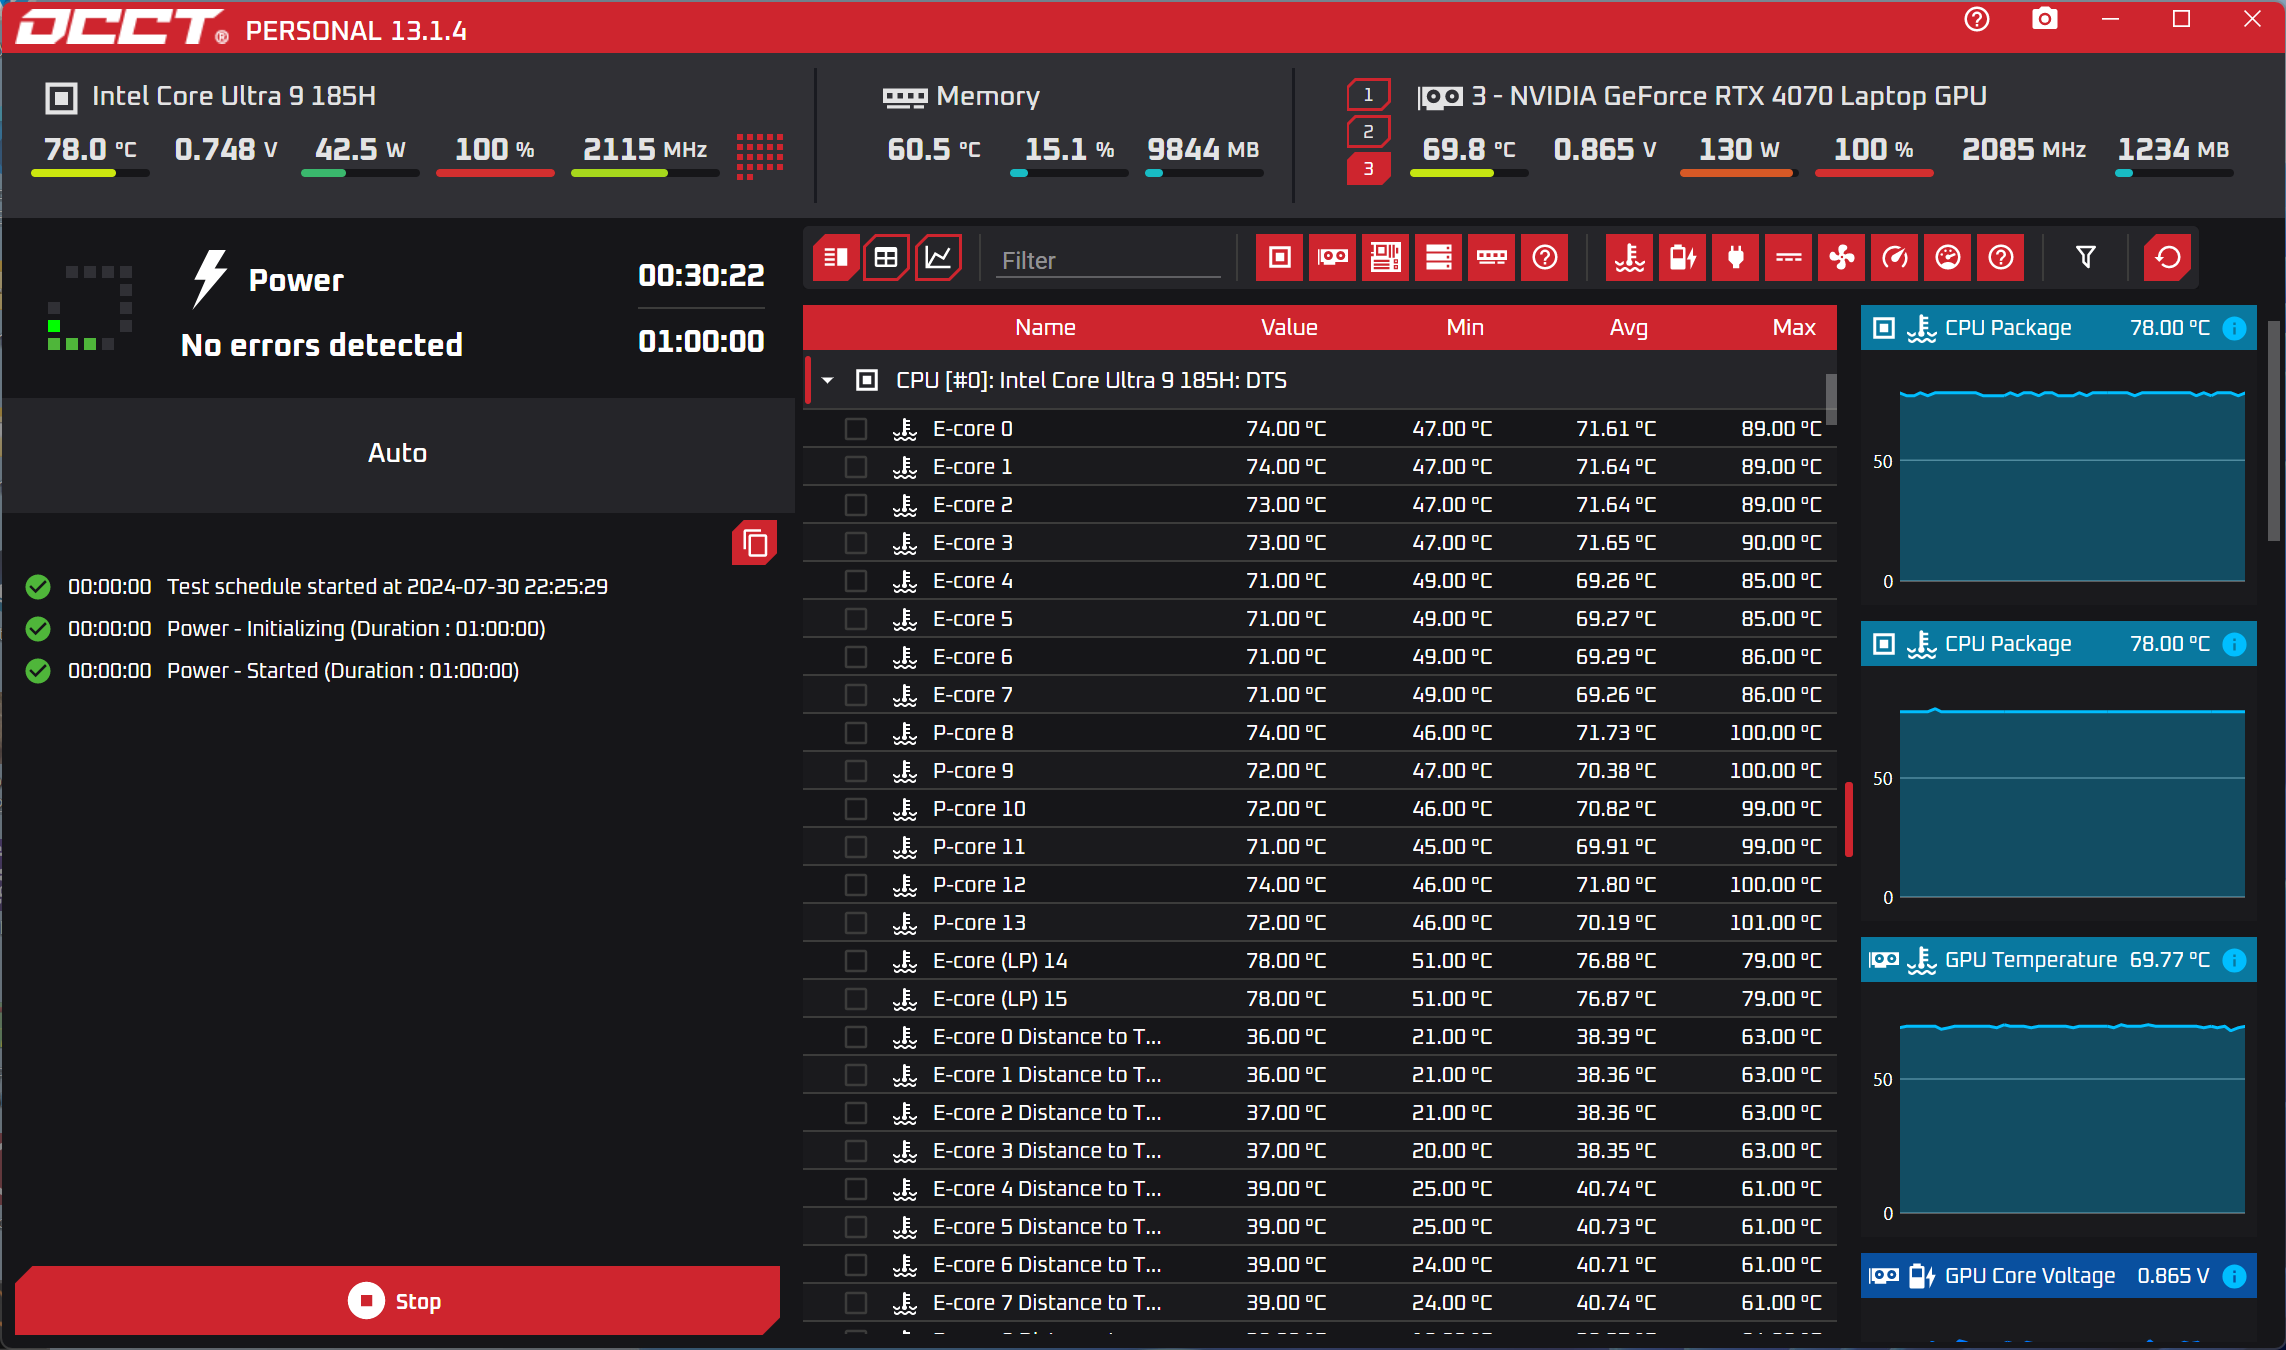Check E-core 5 Distance to T checkbox

click(856, 1227)
